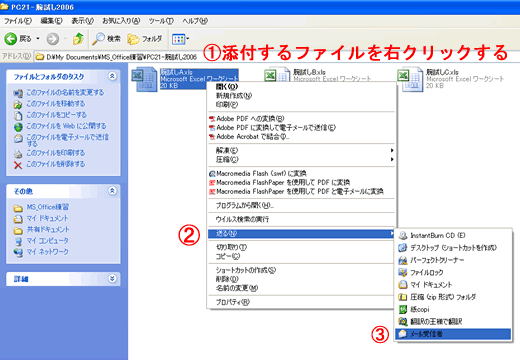Click このファイルを電子メールで送信する link
The height and width of the screenshot is (360, 520).
point(67,140)
